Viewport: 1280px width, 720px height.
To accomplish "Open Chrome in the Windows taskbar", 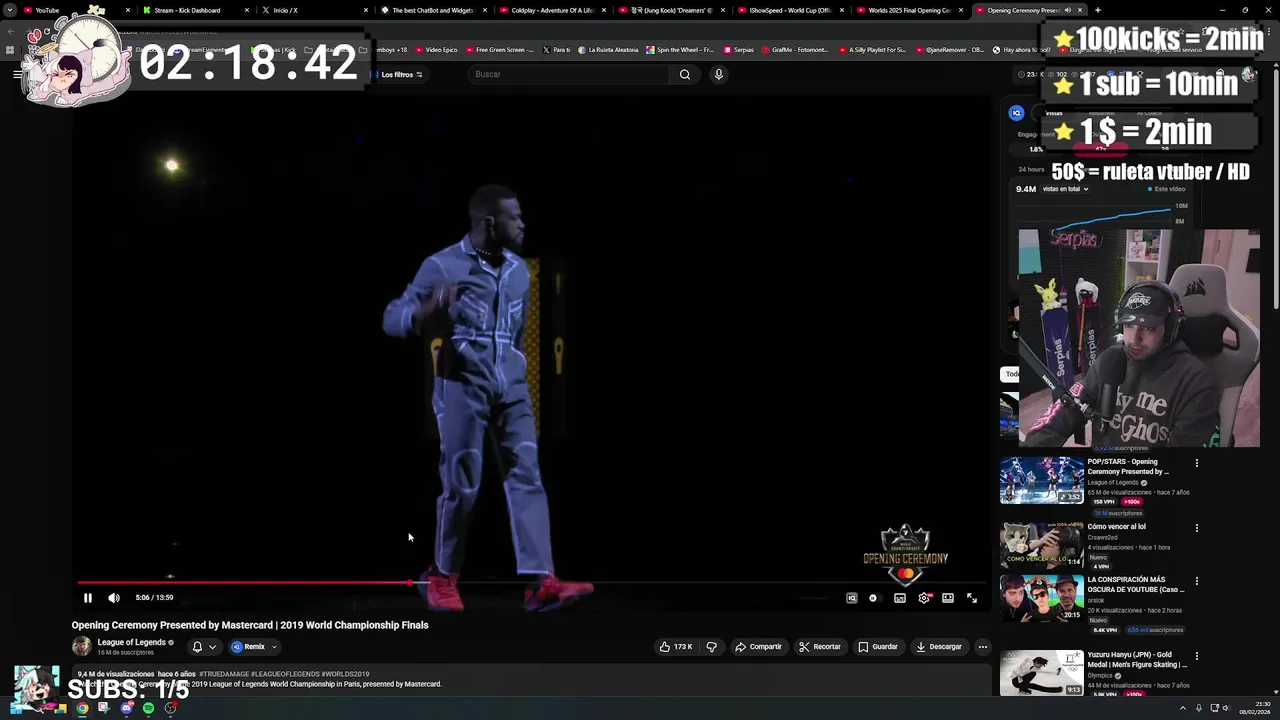I will click(82, 708).
